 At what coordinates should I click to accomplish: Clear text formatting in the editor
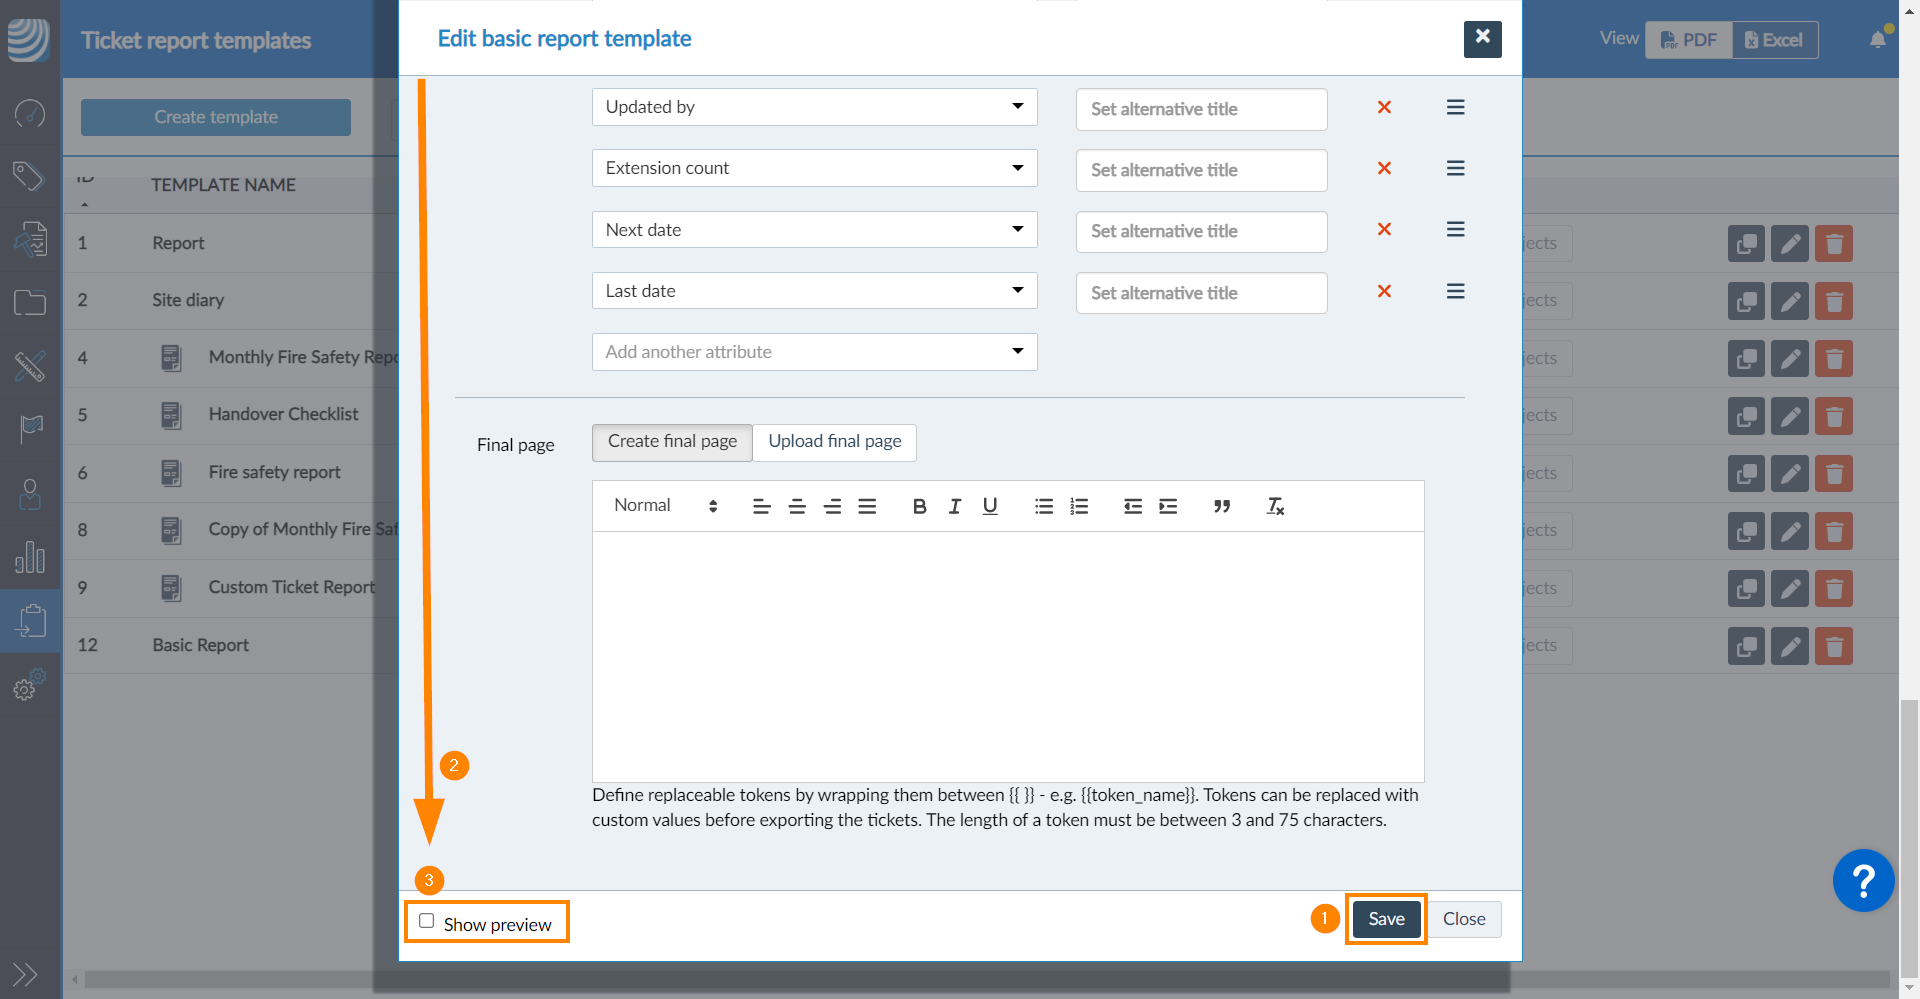click(1275, 506)
